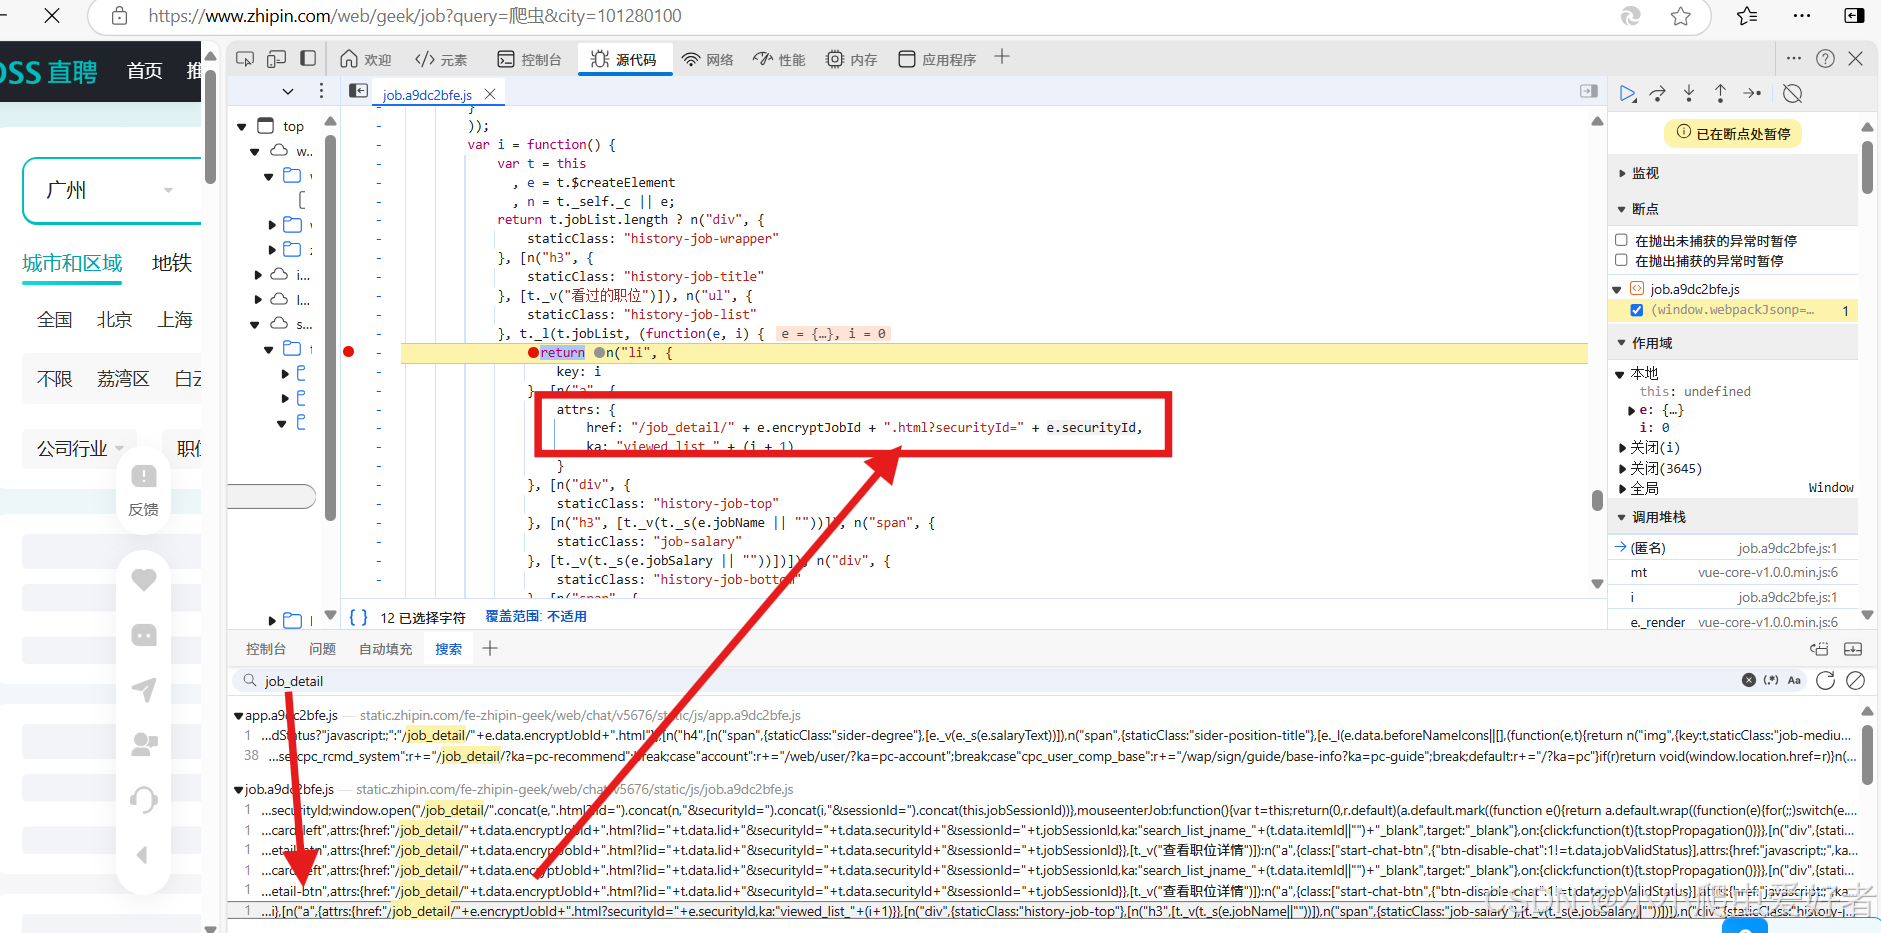Toggle DevTools sidebar dock icon
The width and height of the screenshot is (1881, 933).
(308, 59)
